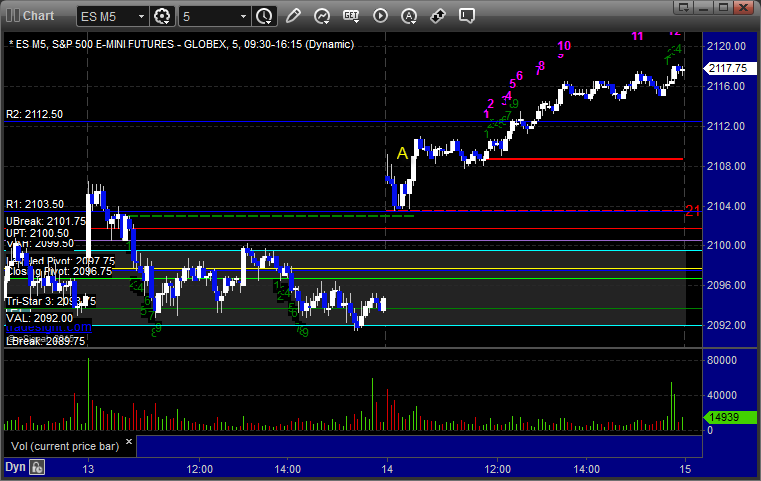This screenshot has height=481, width=761.
Task: Click the date 13 on time axis
Action: (x=88, y=469)
